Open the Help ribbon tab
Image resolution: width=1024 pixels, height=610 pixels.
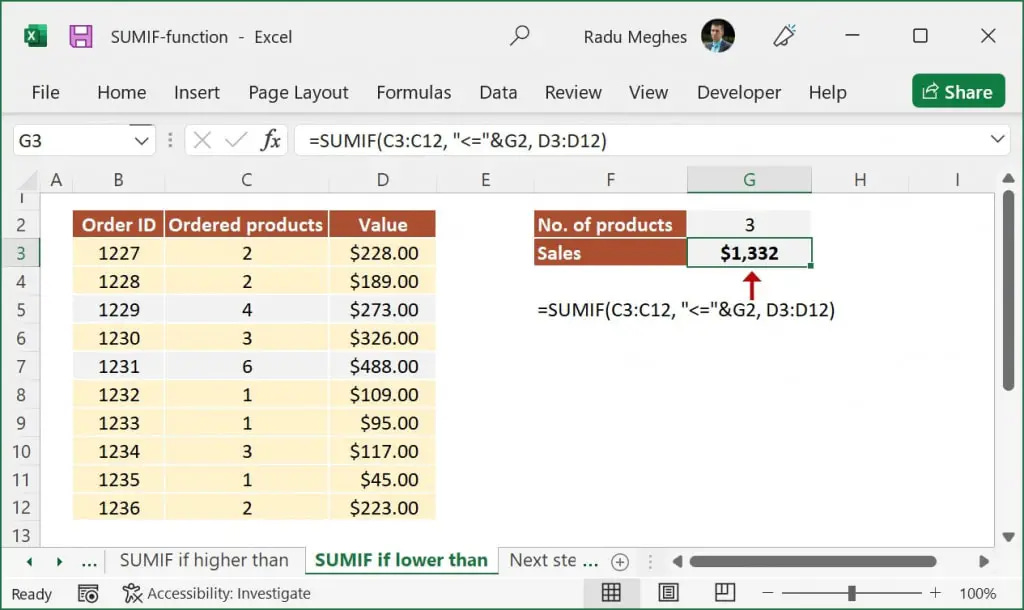click(827, 92)
